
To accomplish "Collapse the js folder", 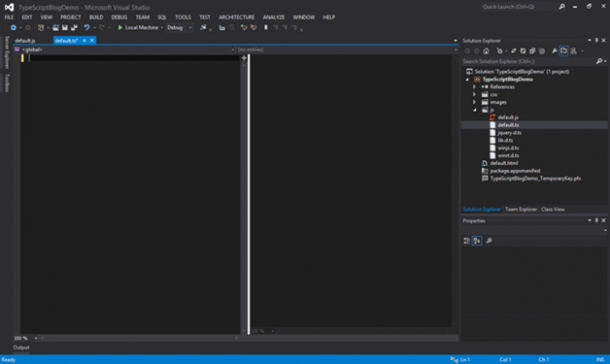I will (475, 110).
